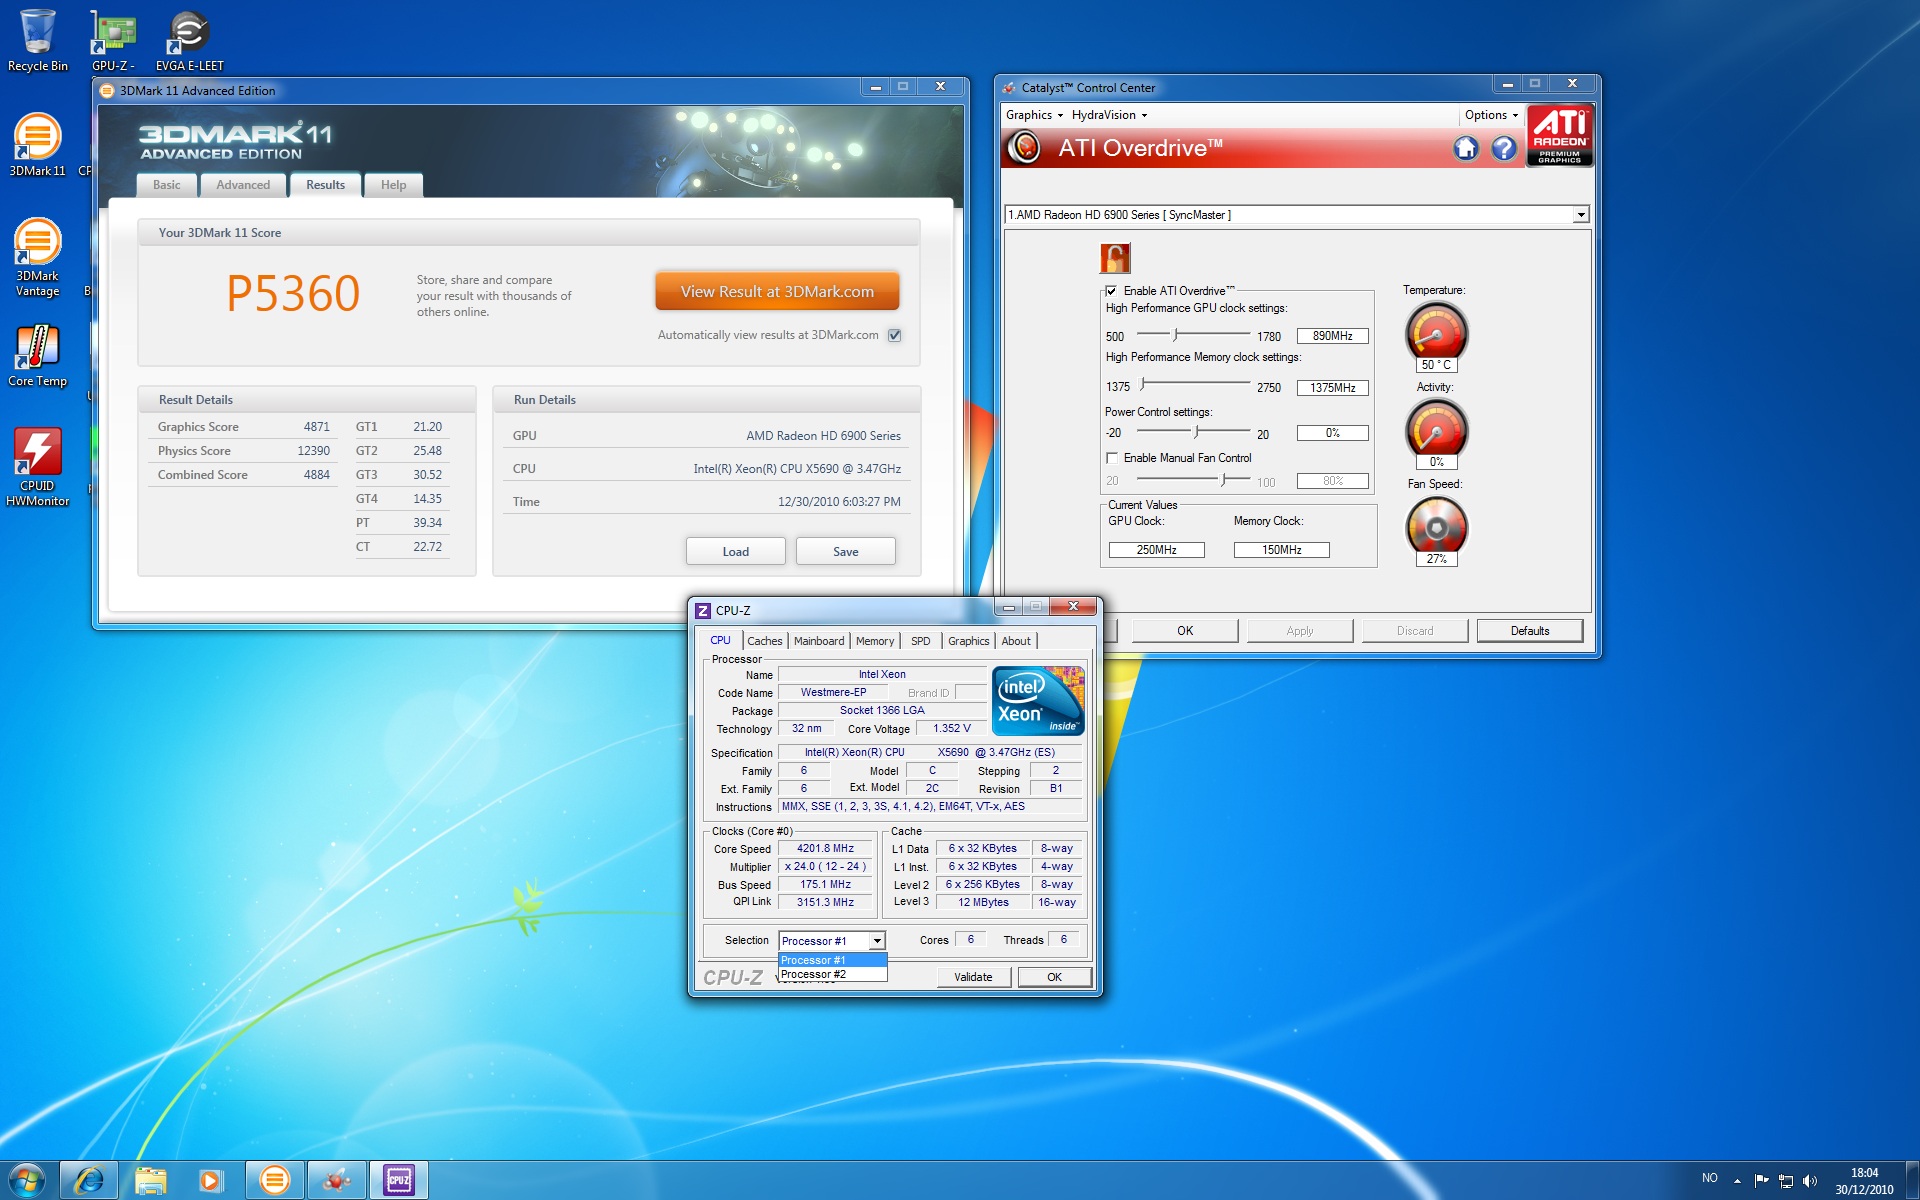The height and width of the screenshot is (1200, 1920).
Task: Click the 1375MHz memory clock value field
Action: (1332, 388)
